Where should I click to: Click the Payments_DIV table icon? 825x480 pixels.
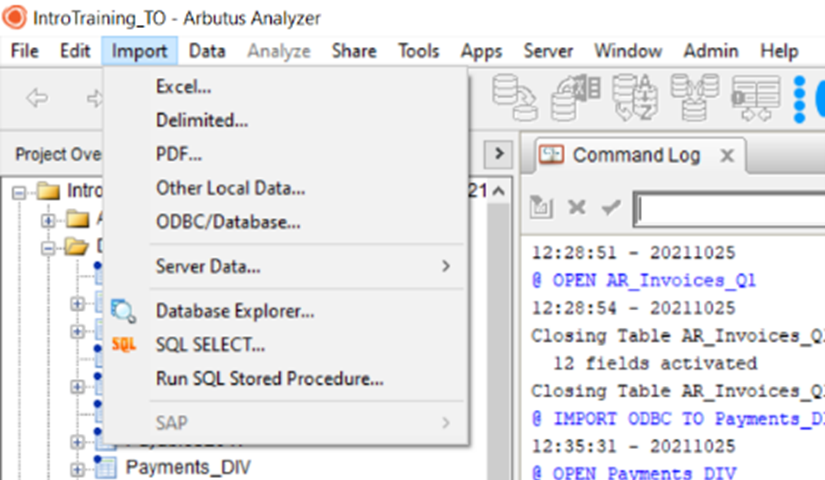(x=106, y=466)
